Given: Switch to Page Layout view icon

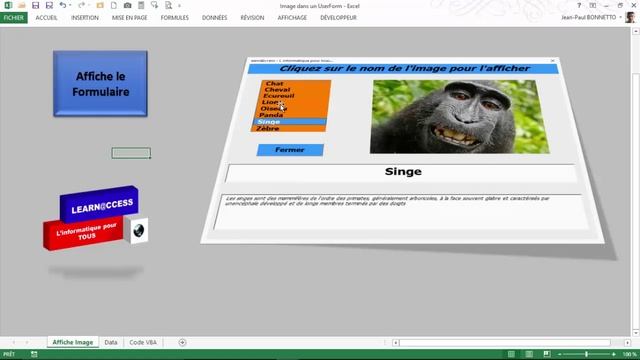Looking at the screenshot, I should [x=529, y=354].
